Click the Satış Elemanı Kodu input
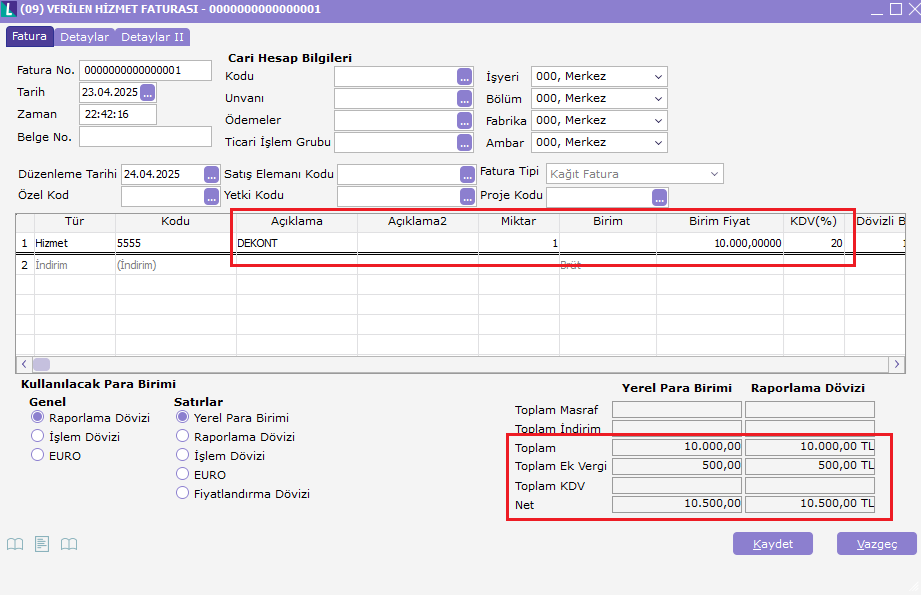 398,174
